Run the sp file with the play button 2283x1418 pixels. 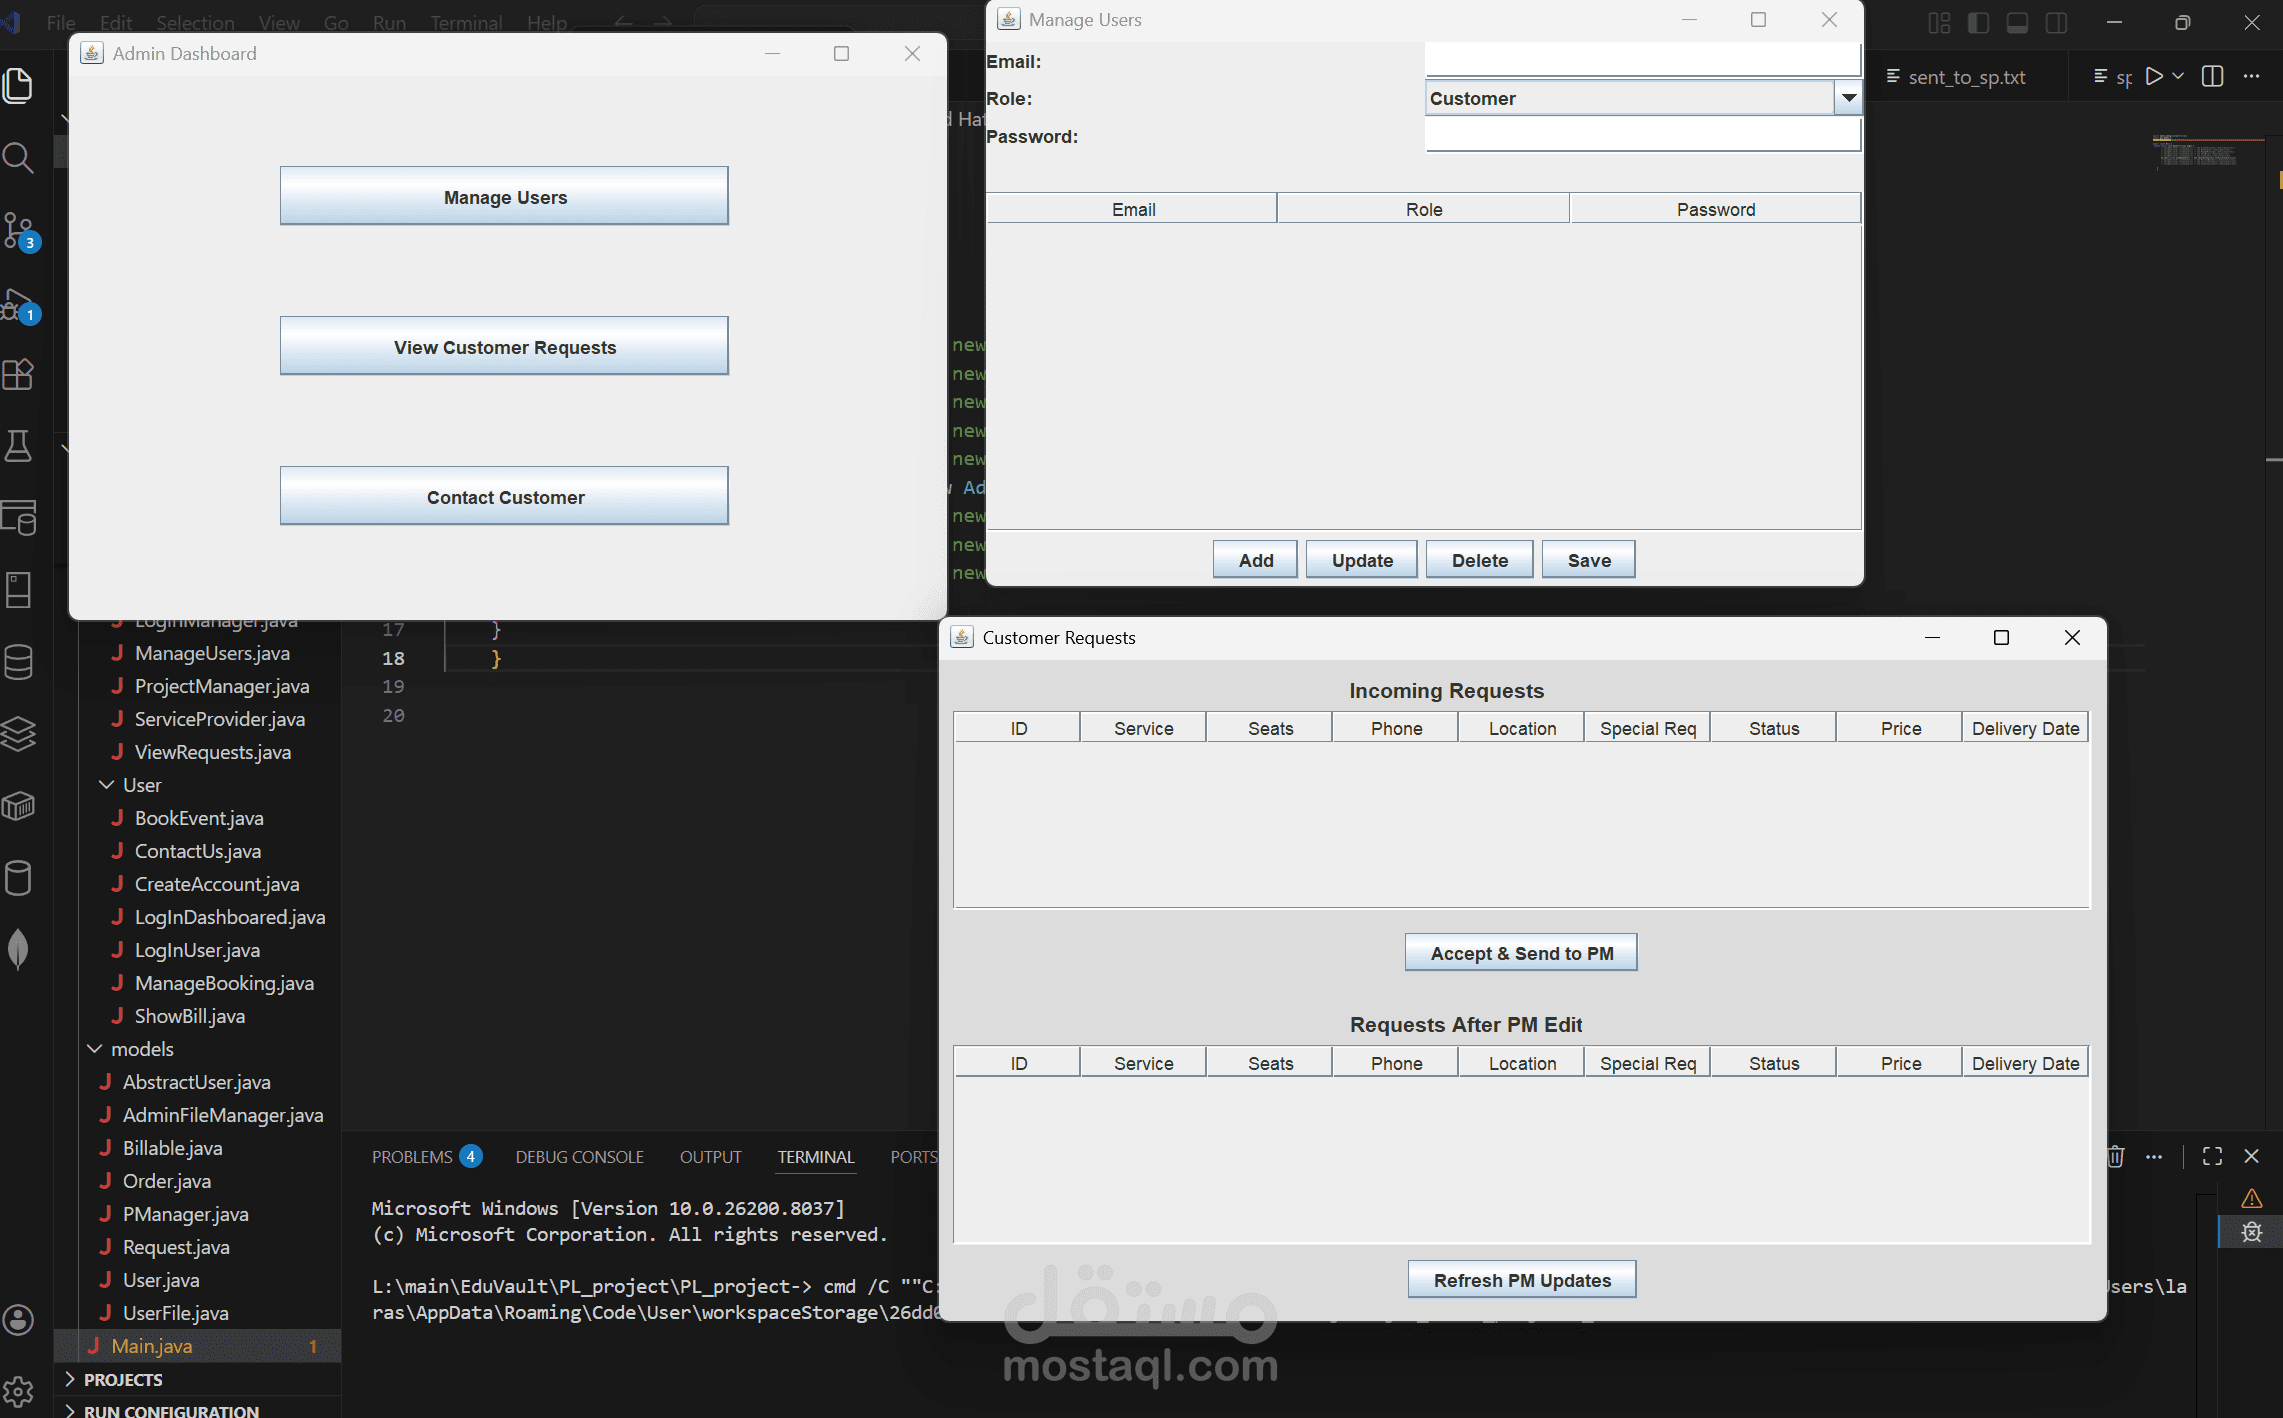click(2154, 76)
